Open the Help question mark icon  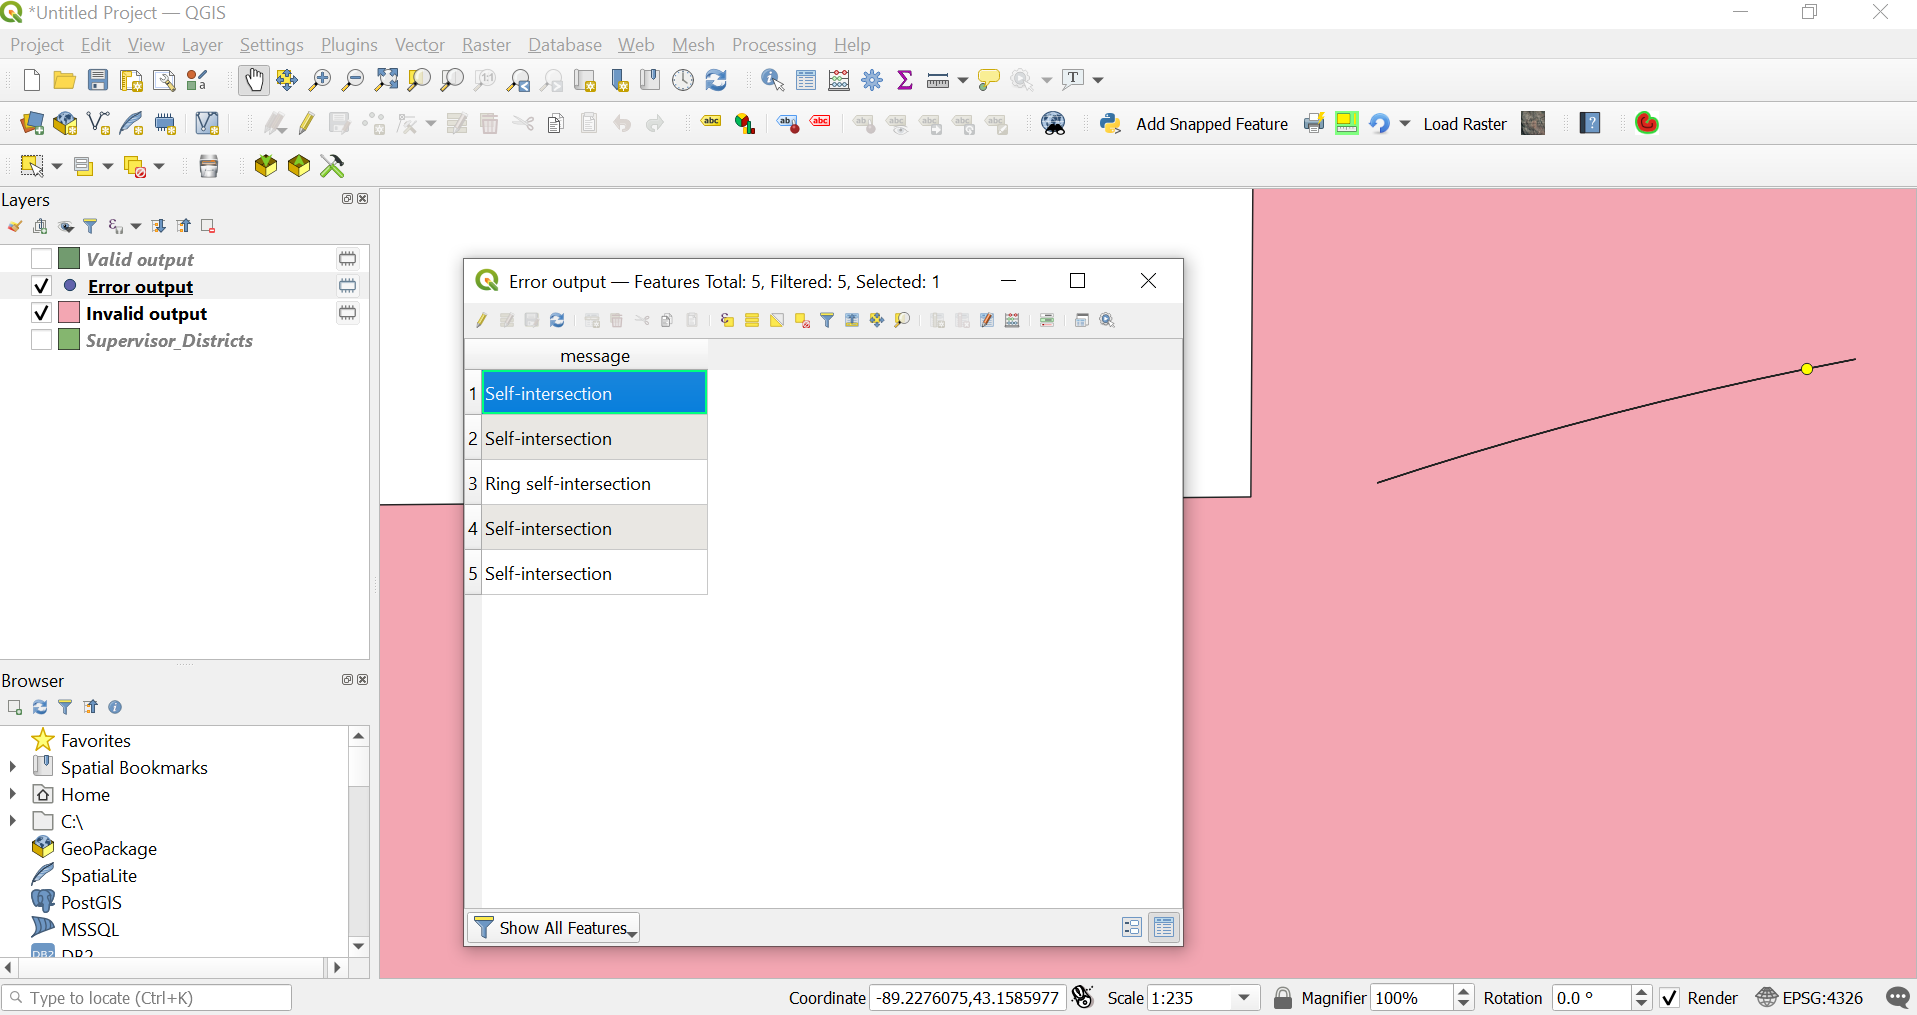[1590, 123]
